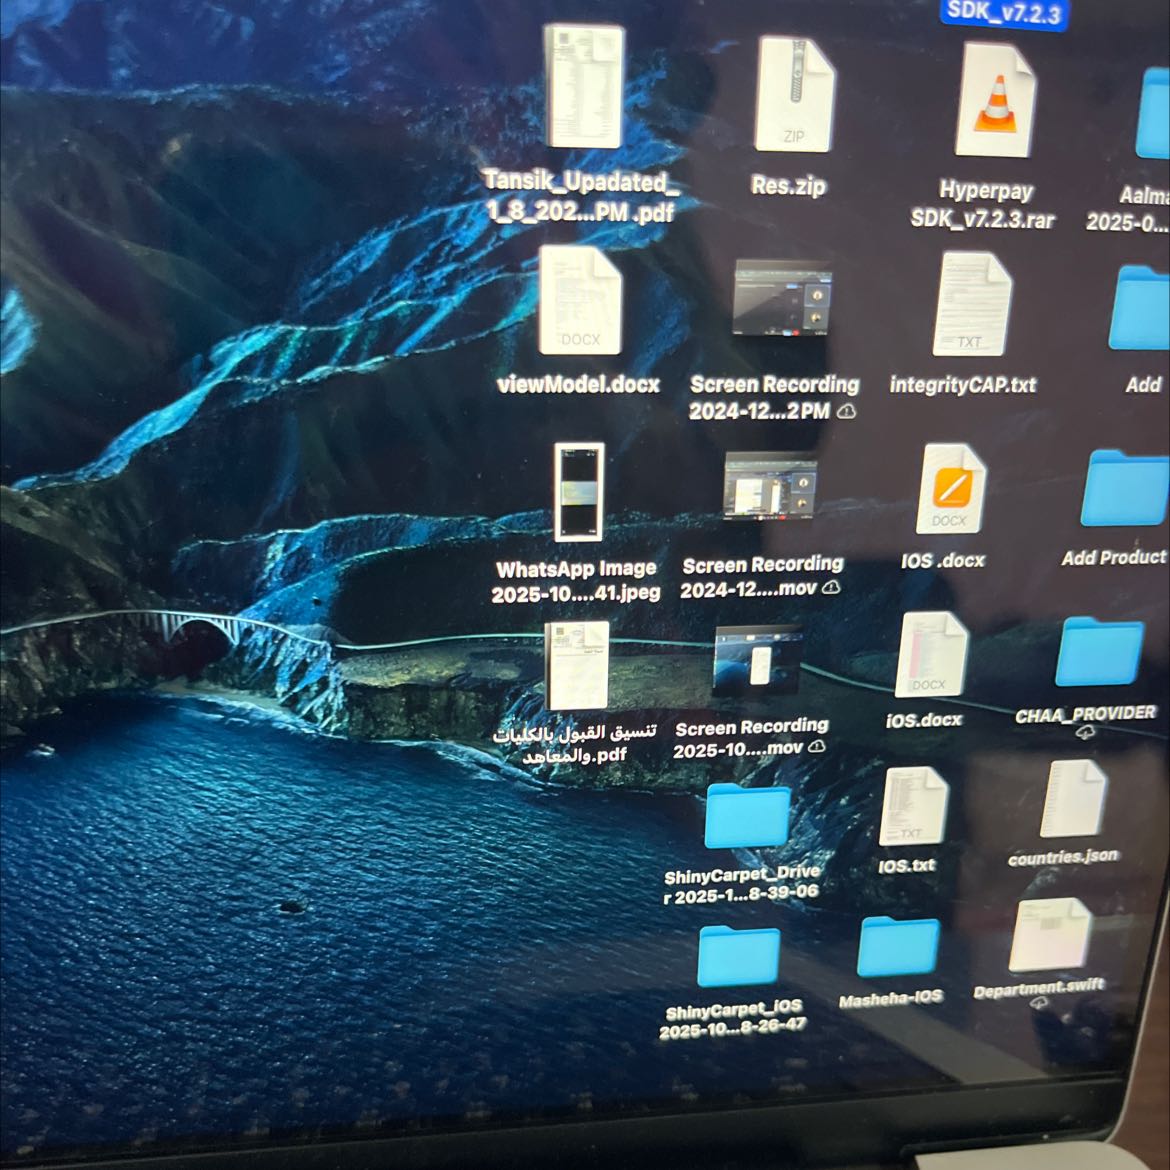Select the viewModel.docx document icon
Image resolution: width=1170 pixels, height=1170 pixels.
click(x=580, y=301)
